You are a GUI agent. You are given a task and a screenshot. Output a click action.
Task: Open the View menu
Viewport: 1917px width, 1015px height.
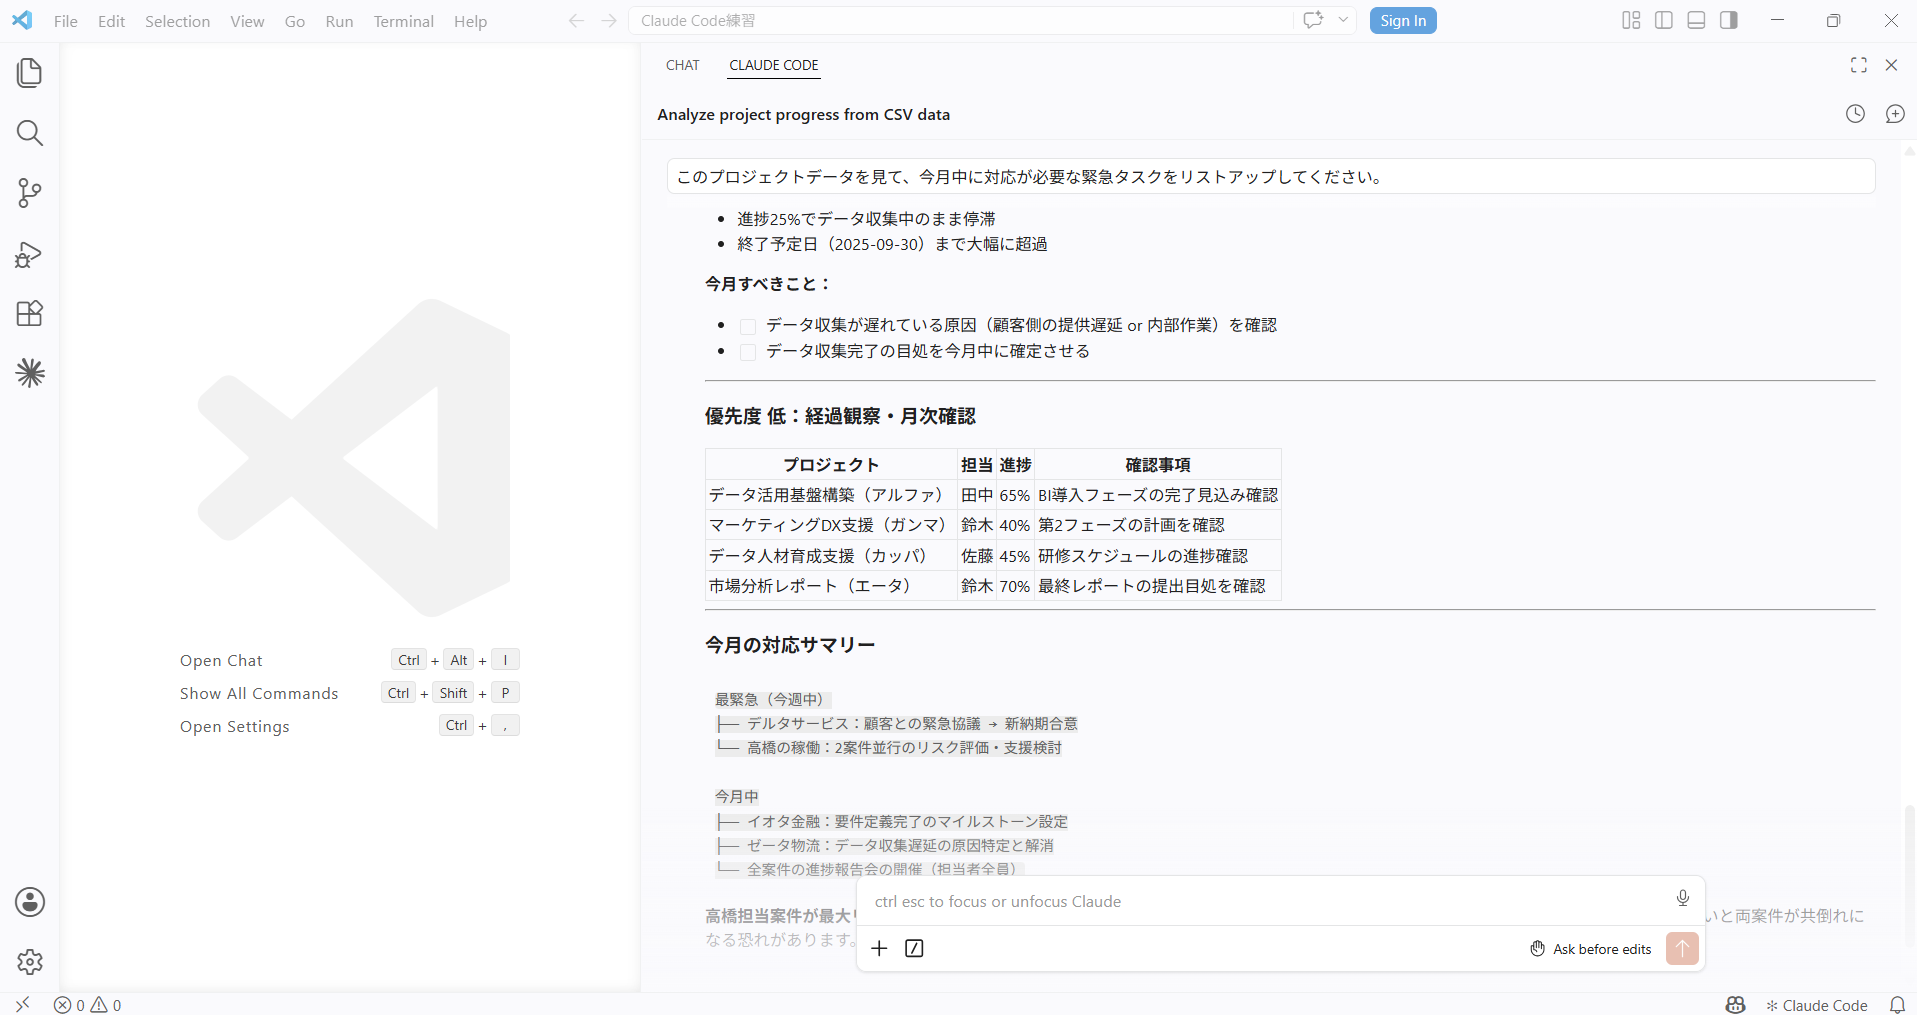pyautogui.click(x=247, y=21)
